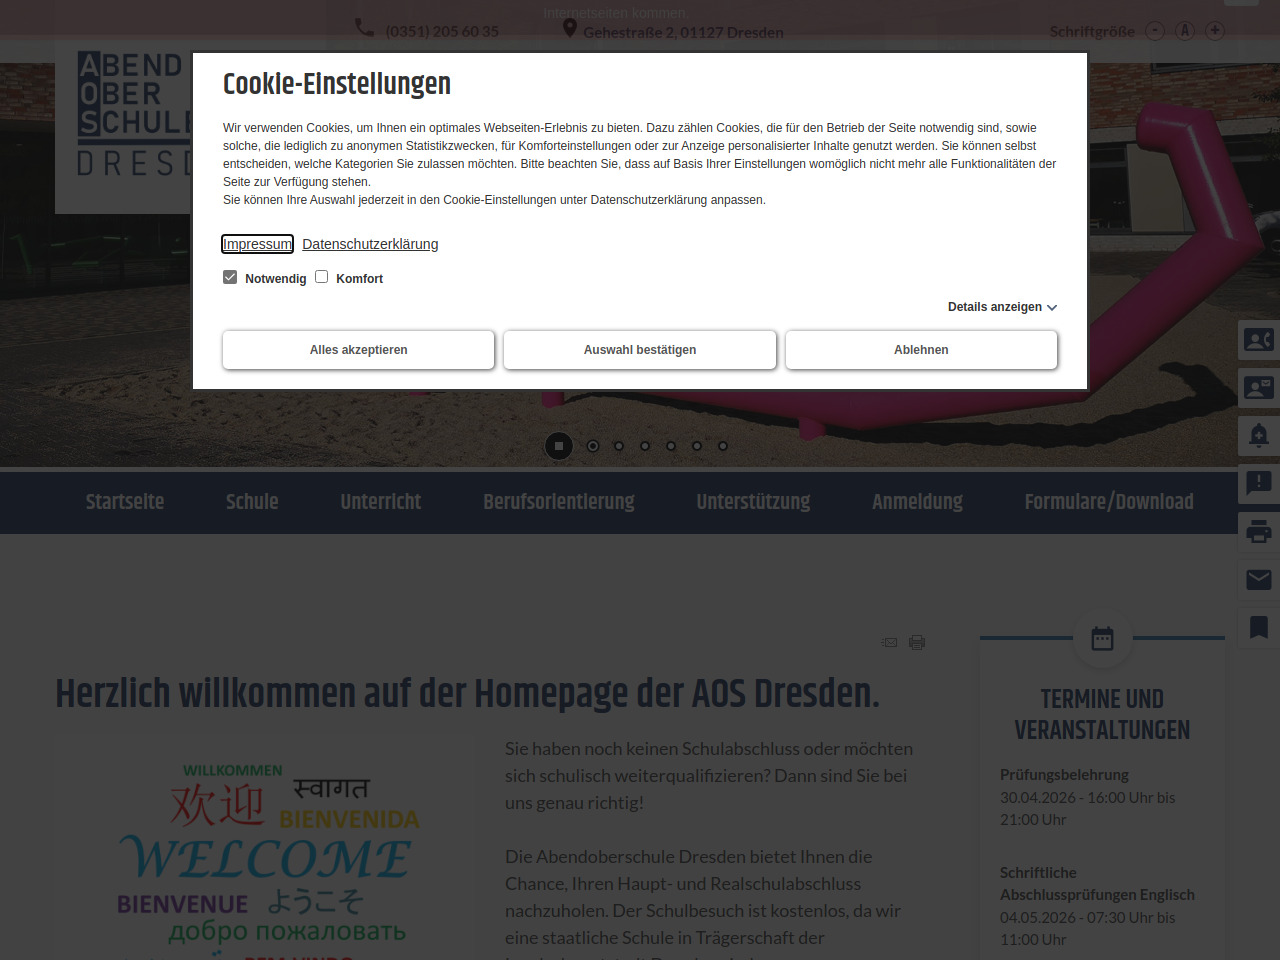Enable the Komfort cookie checkbox
Screen dimensions: 1280x960
tap(322, 277)
